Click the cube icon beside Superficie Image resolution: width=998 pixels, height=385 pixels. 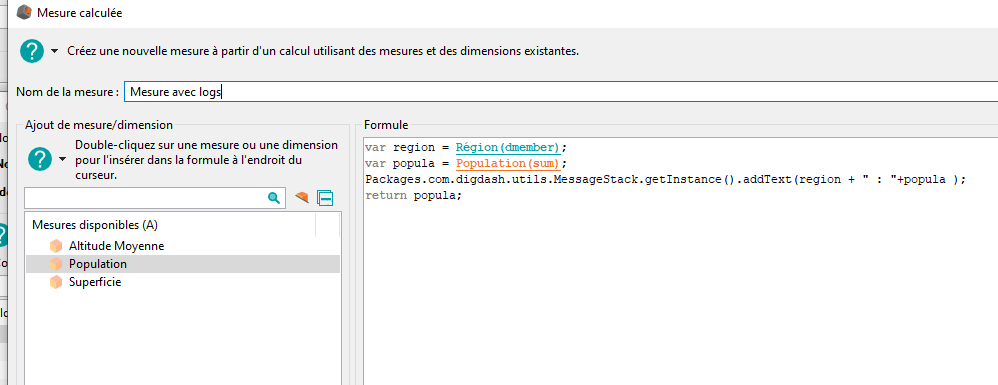pyautogui.click(x=56, y=282)
